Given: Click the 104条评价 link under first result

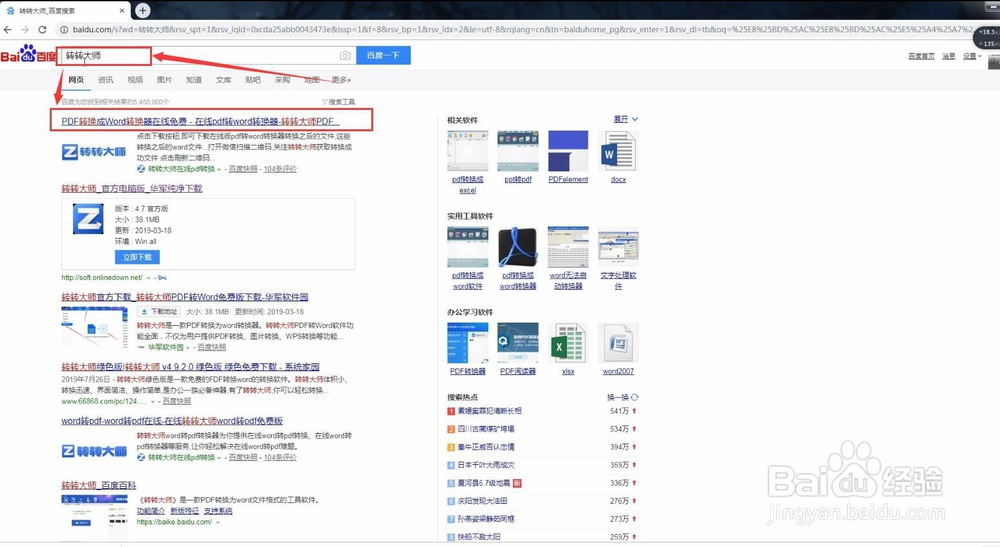Looking at the screenshot, I should pos(280,169).
